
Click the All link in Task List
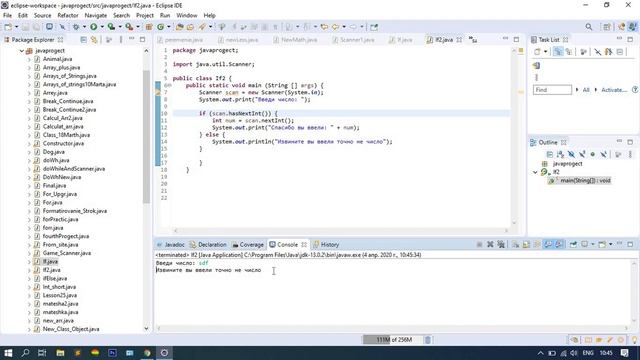(586, 90)
